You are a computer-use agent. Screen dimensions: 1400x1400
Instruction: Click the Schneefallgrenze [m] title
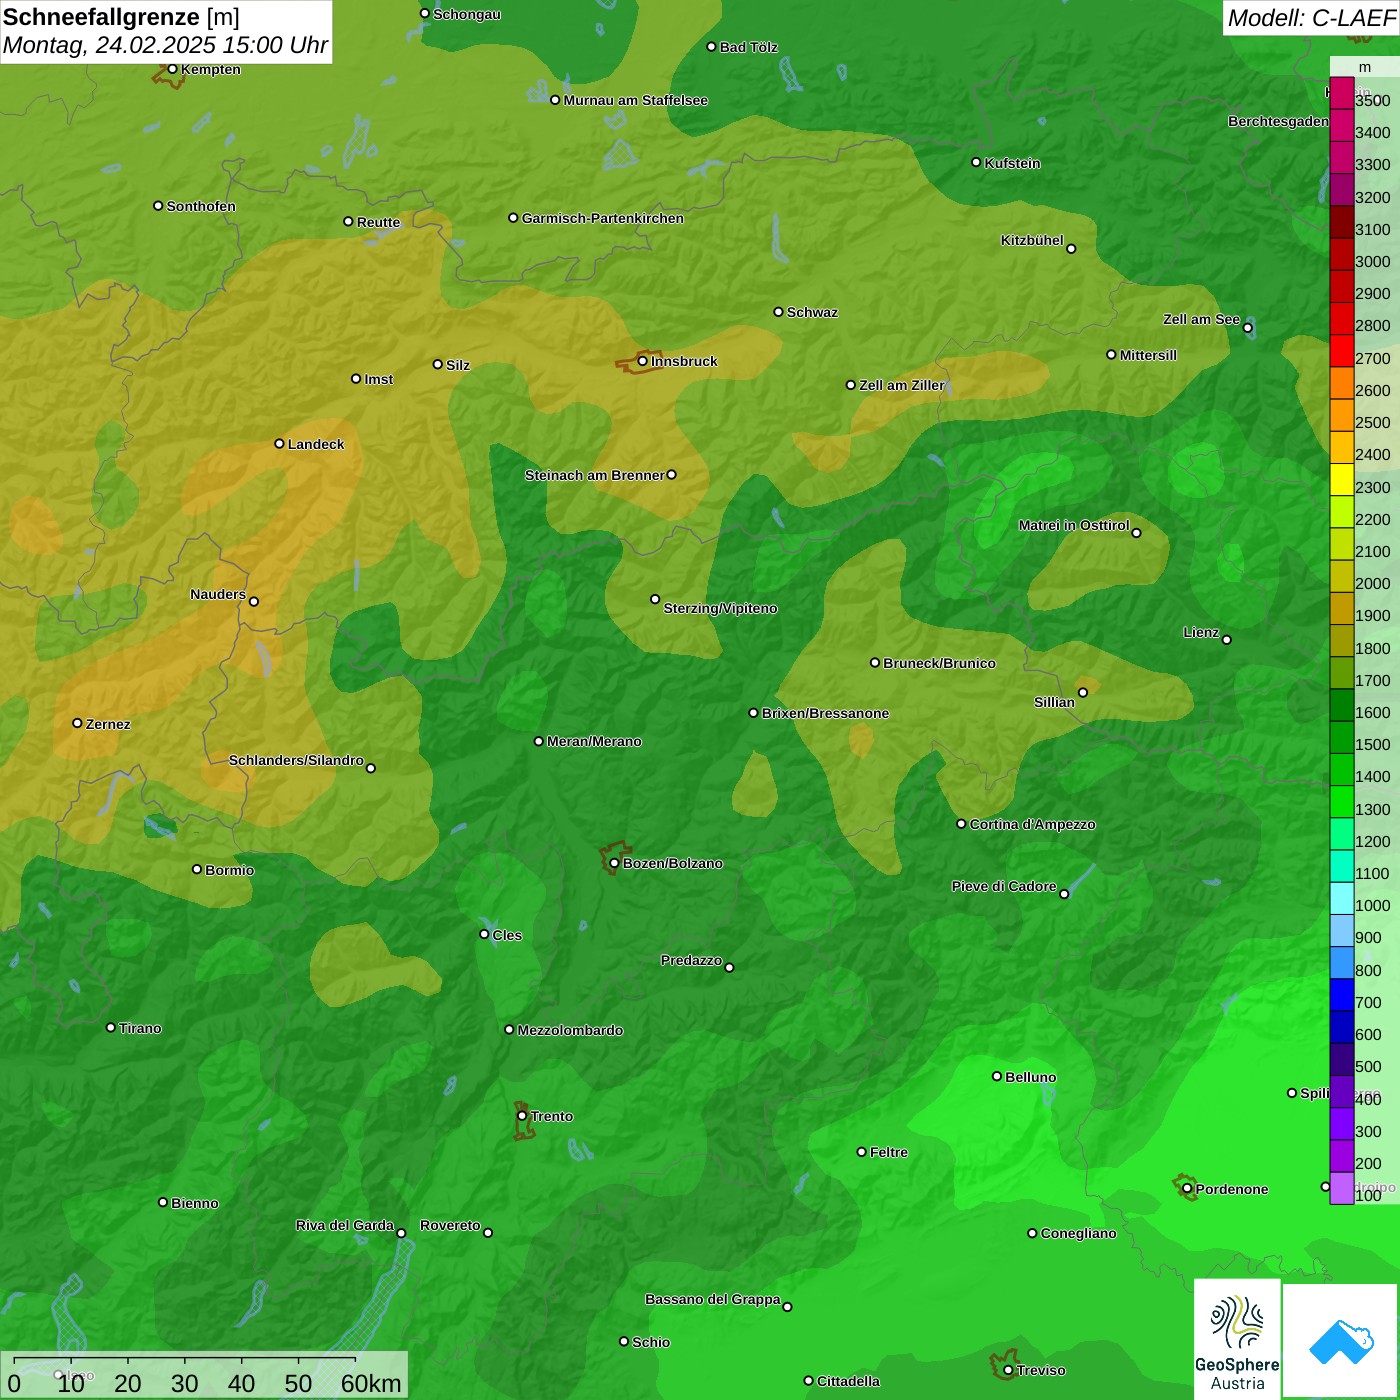(121, 17)
